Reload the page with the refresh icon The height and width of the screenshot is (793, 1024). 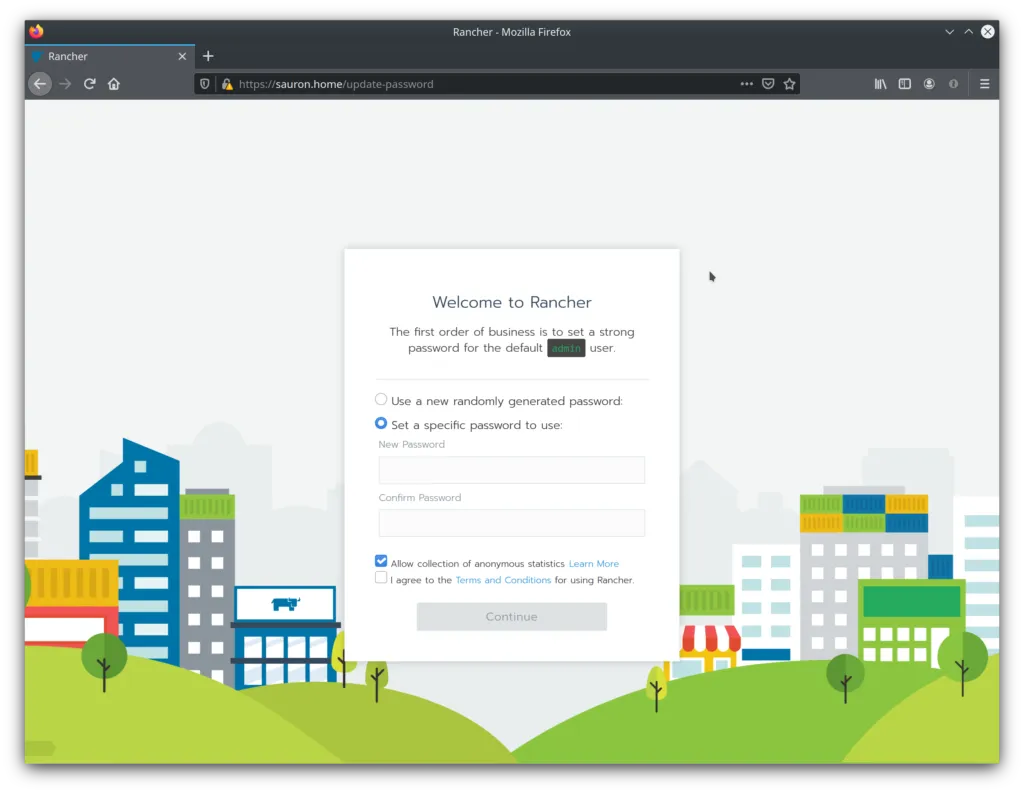[x=89, y=84]
